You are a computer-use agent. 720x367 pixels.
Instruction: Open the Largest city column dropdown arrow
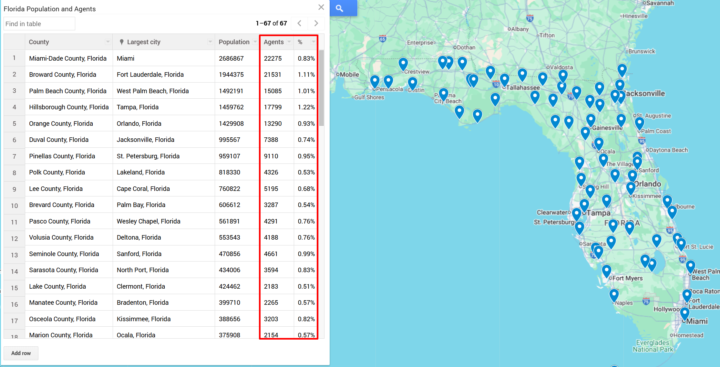point(210,42)
